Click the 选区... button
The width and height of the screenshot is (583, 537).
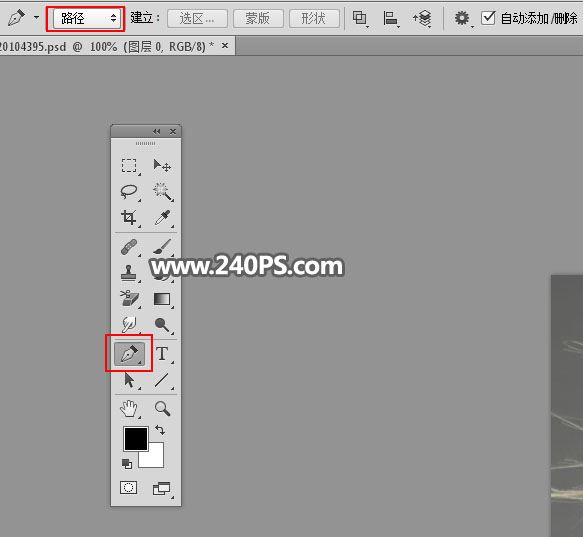pos(197,18)
